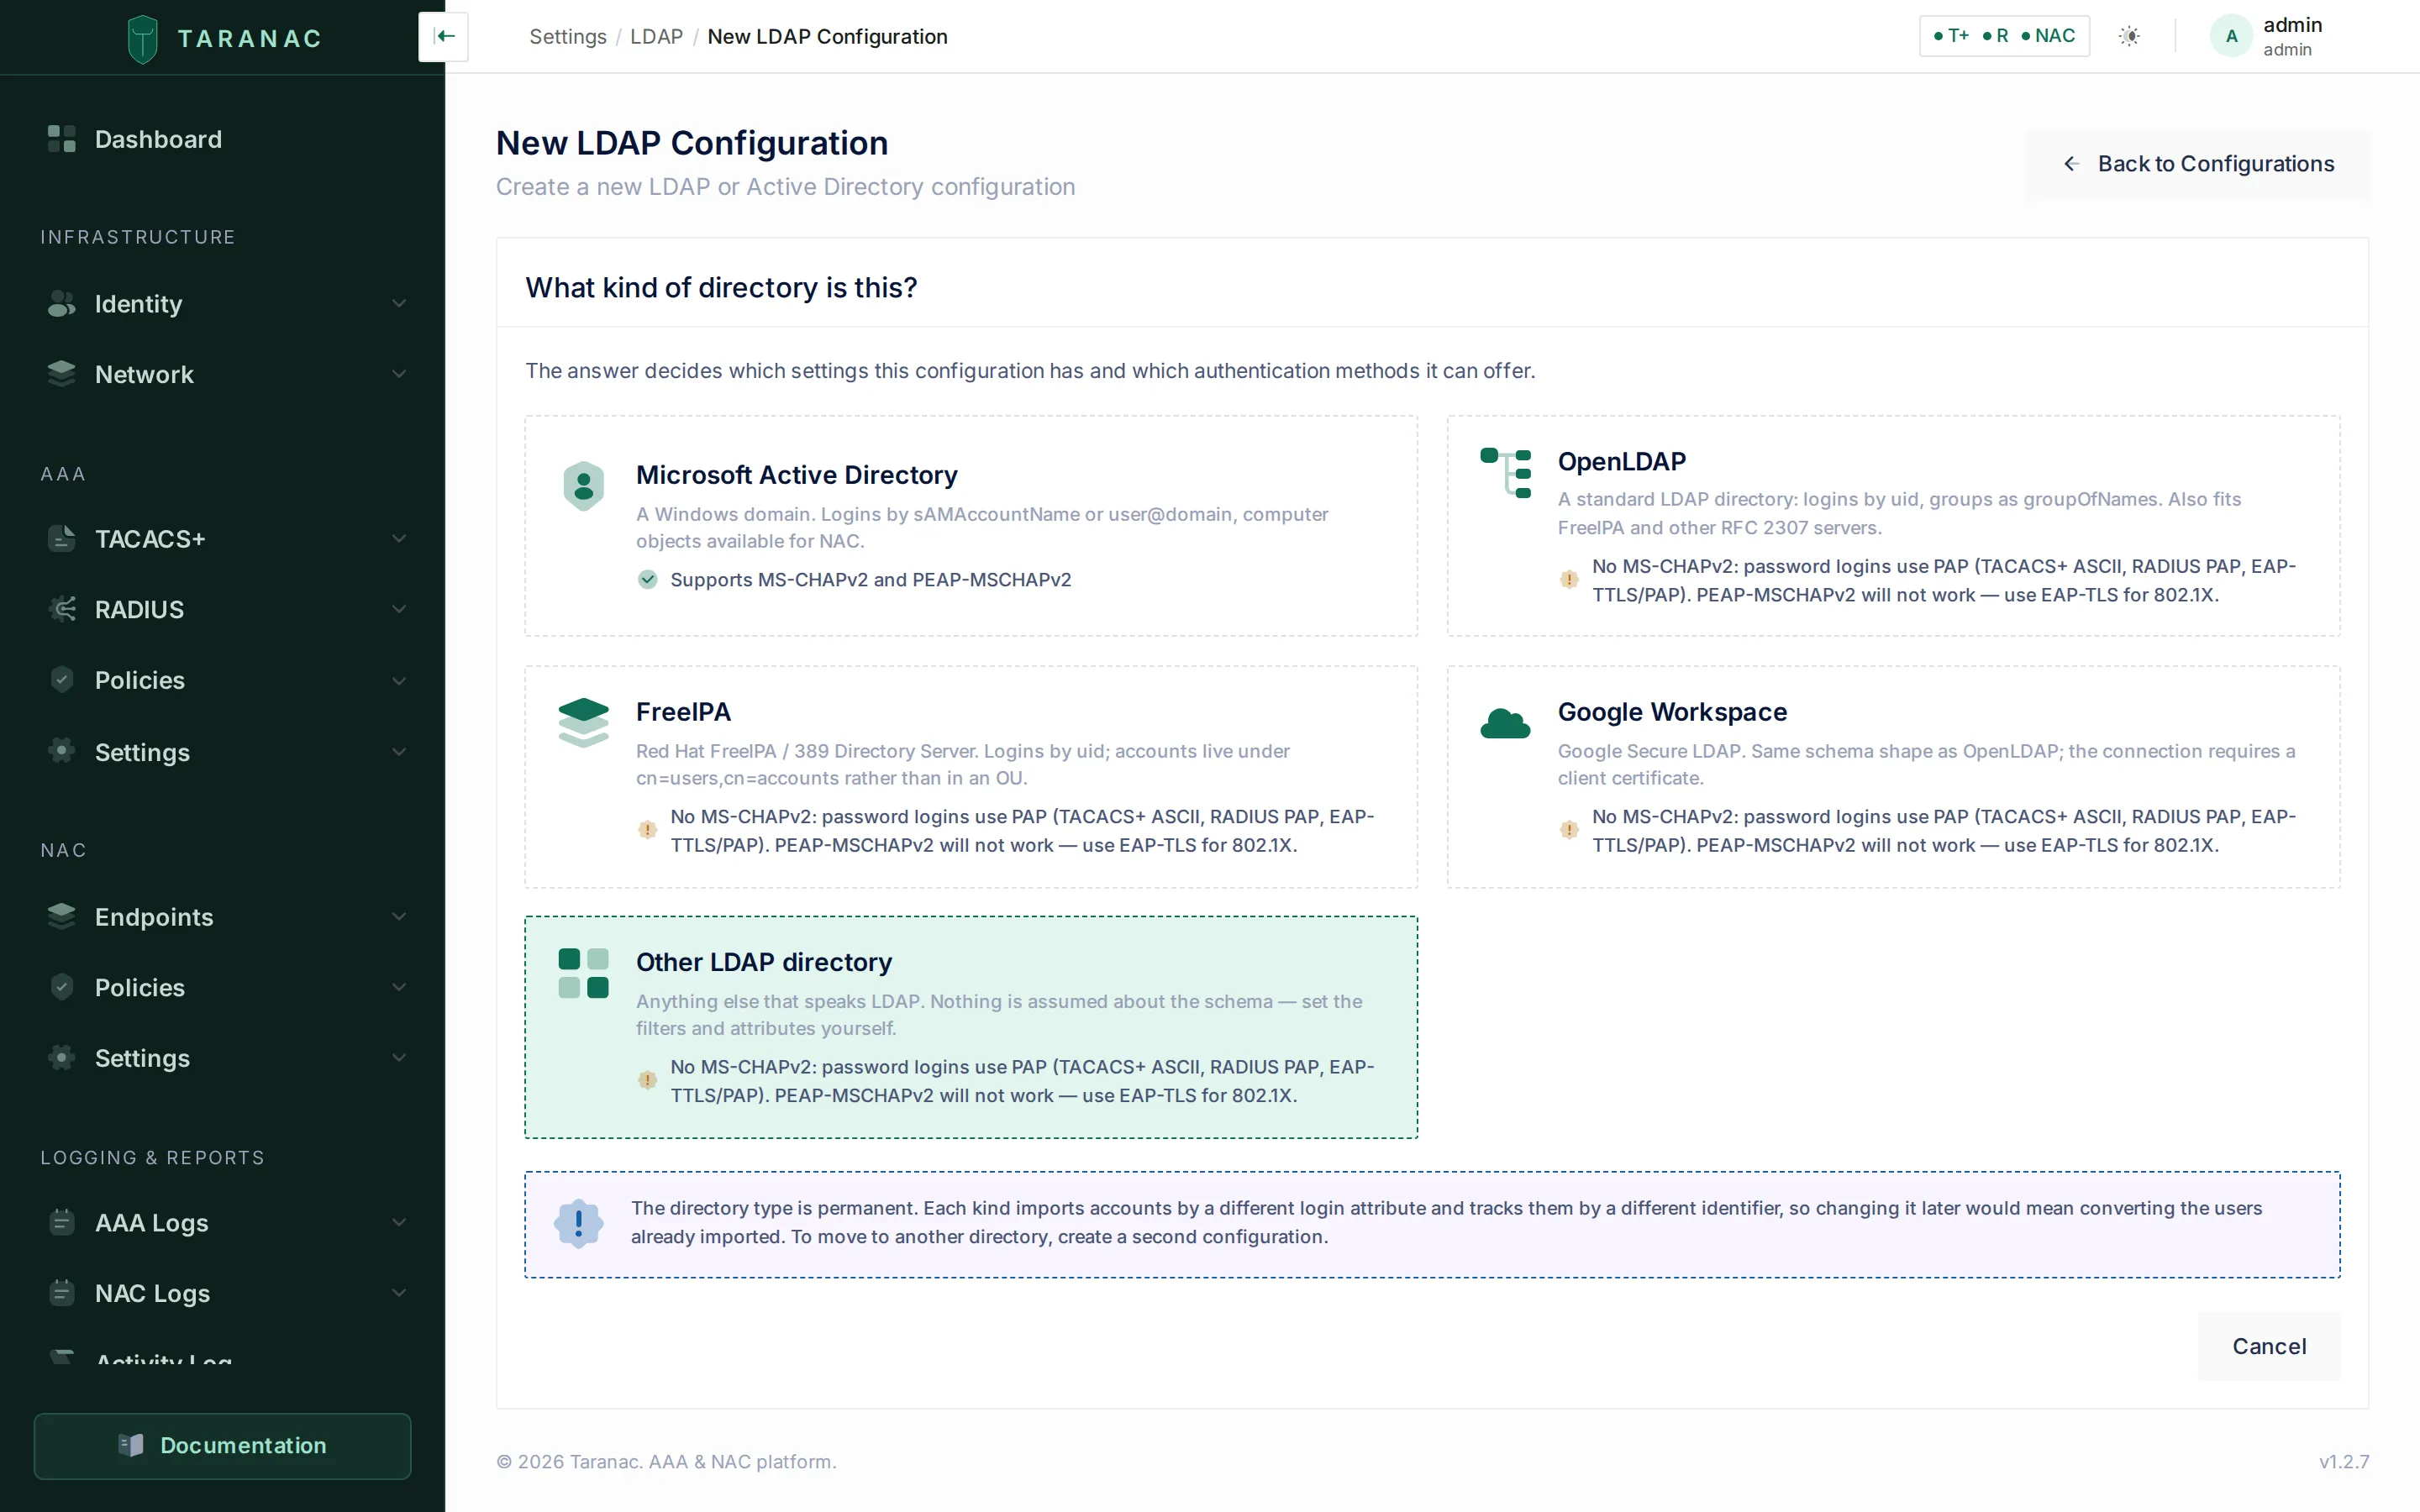The height and width of the screenshot is (1512, 2420).
Task: Click the Endpoints layers icon
Action: tap(62, 917)
